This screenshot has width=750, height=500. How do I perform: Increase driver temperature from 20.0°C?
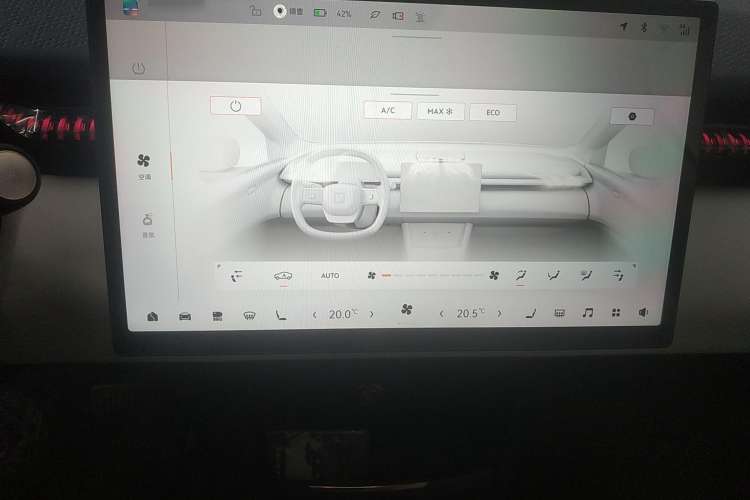coord(372,314)
